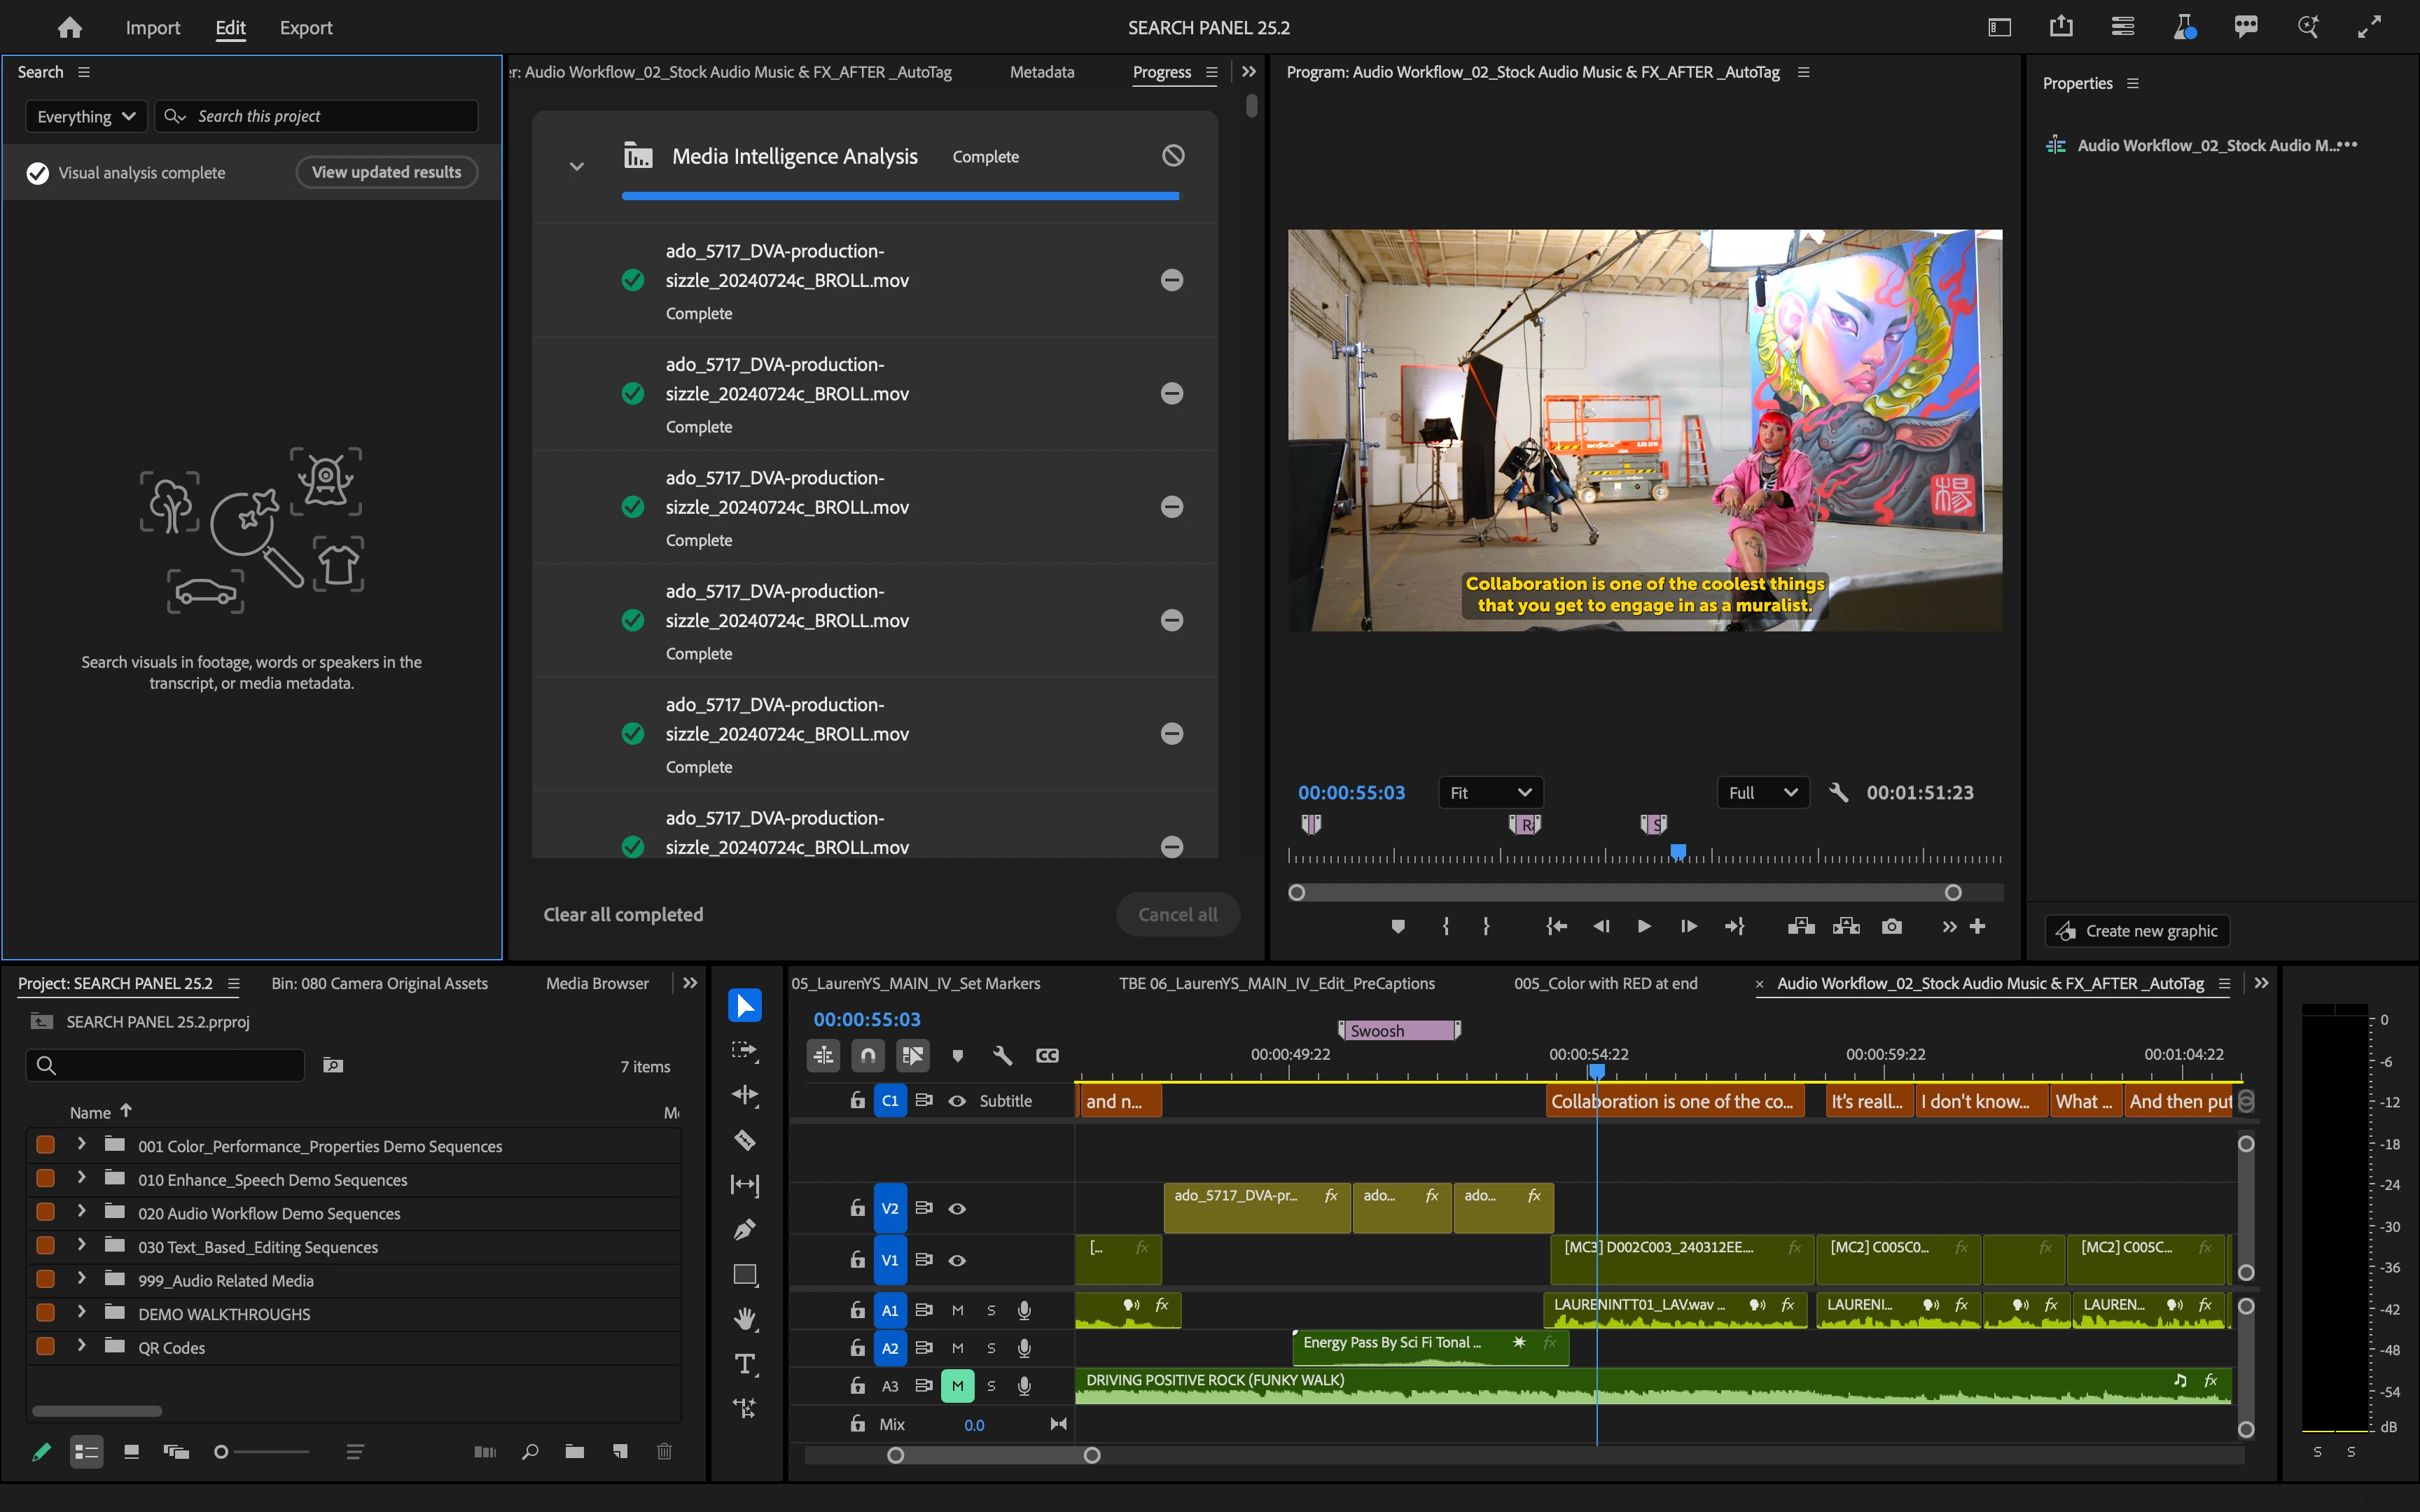Click the New Bin folder icon
The width and height of the screenshot is (2420, 1512).
pos(574,1452)
